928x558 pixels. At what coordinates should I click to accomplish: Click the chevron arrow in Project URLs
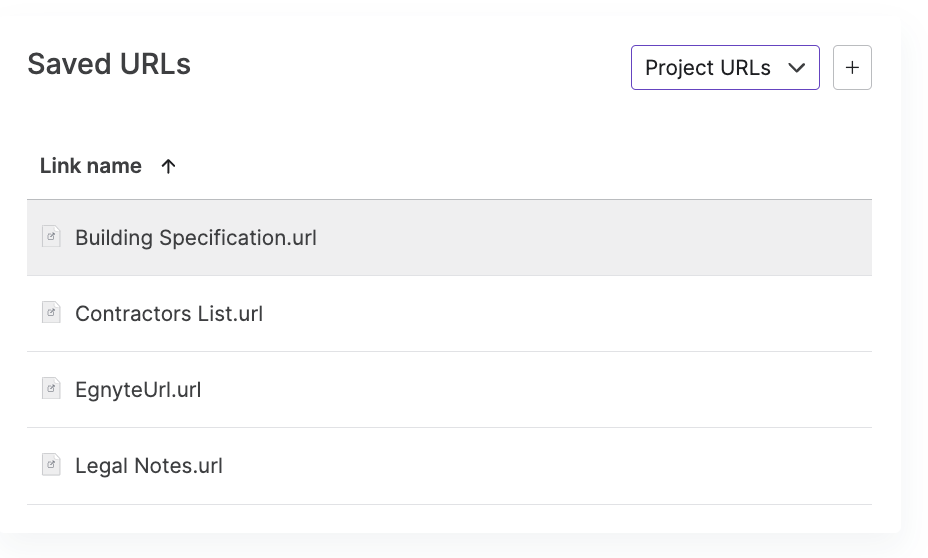point(797,67)
